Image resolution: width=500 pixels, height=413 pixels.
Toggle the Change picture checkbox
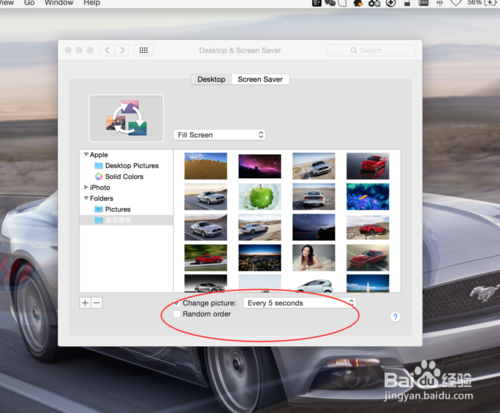tap(177, 303)
